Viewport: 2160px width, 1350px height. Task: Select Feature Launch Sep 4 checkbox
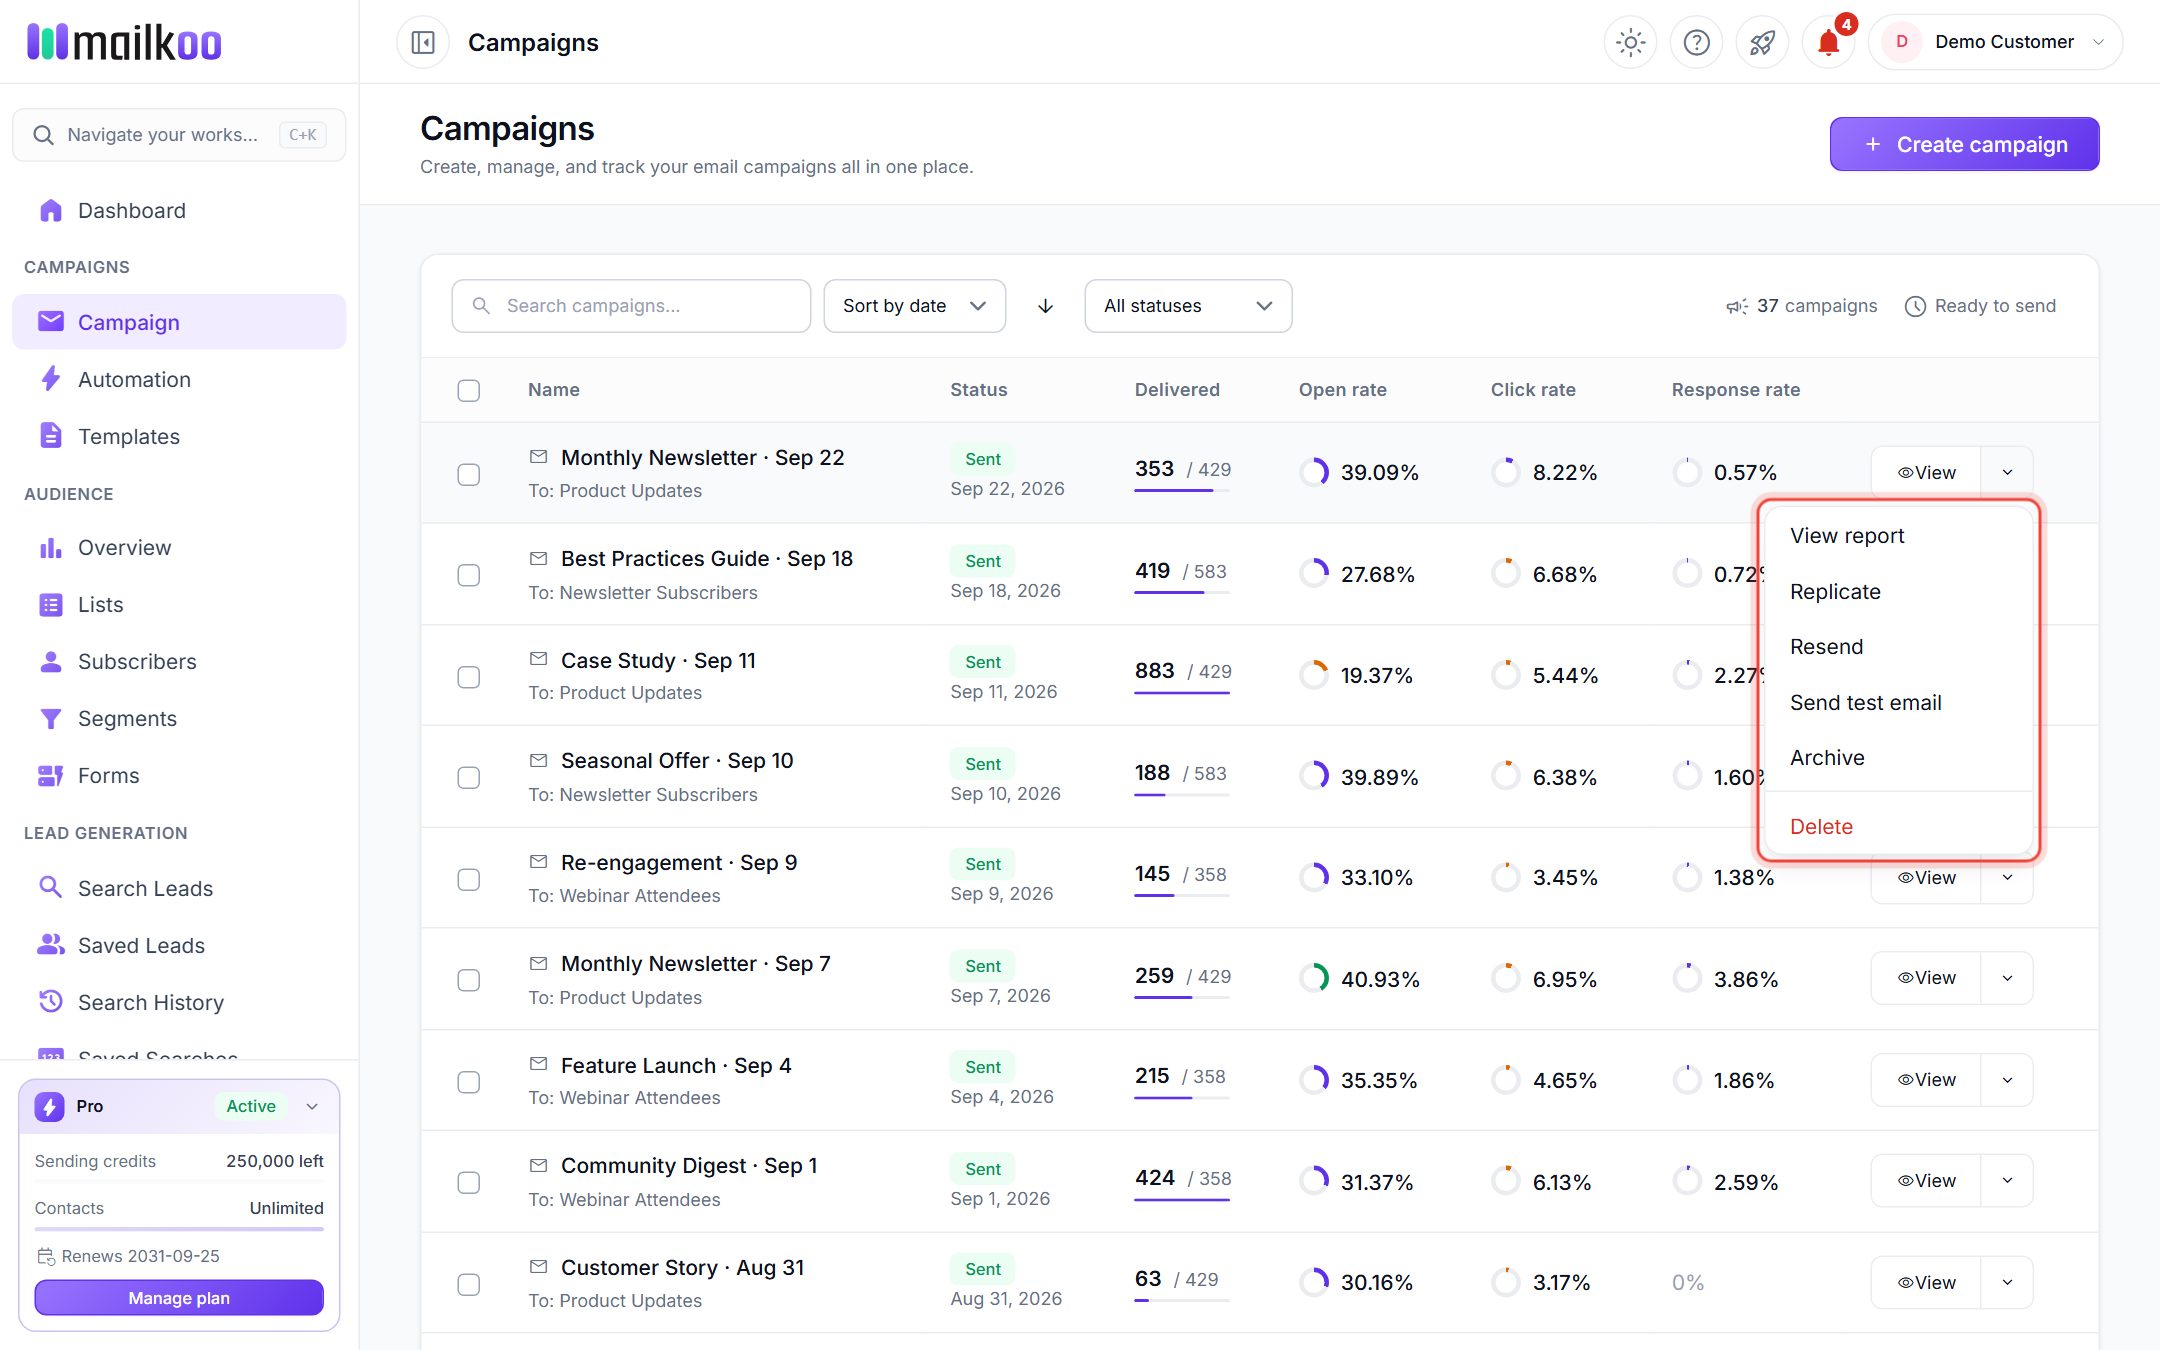coord(468,1082)
